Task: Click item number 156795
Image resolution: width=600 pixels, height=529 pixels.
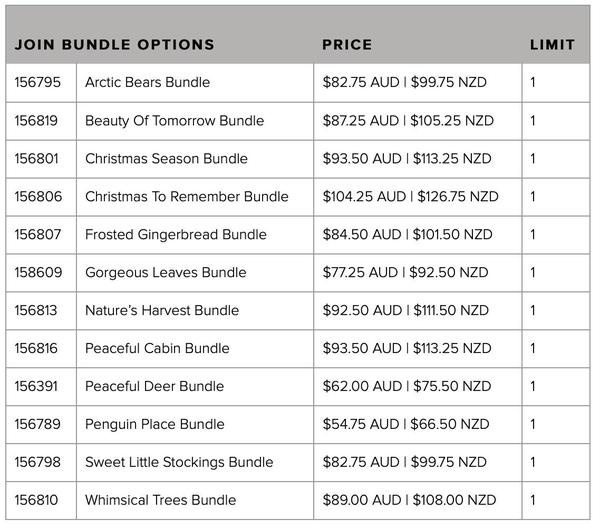Action: (37, 83)
